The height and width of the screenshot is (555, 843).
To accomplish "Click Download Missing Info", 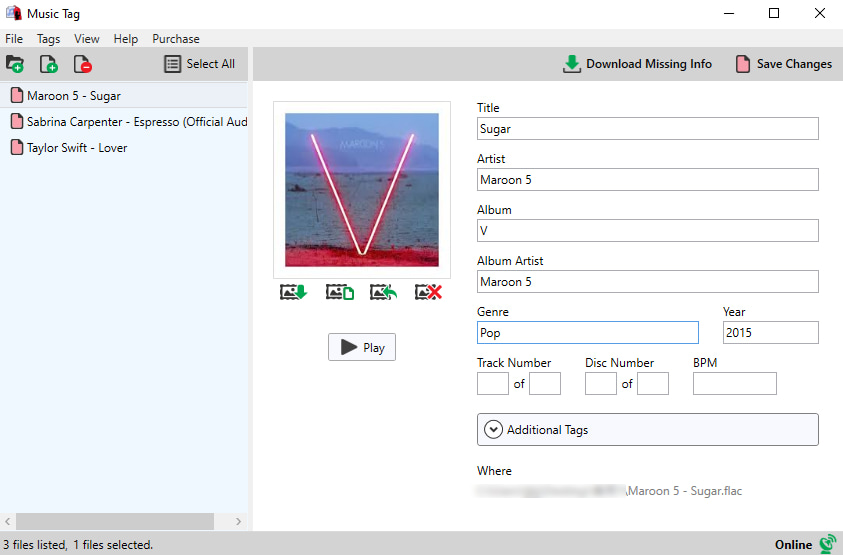I will coord(637,64).
